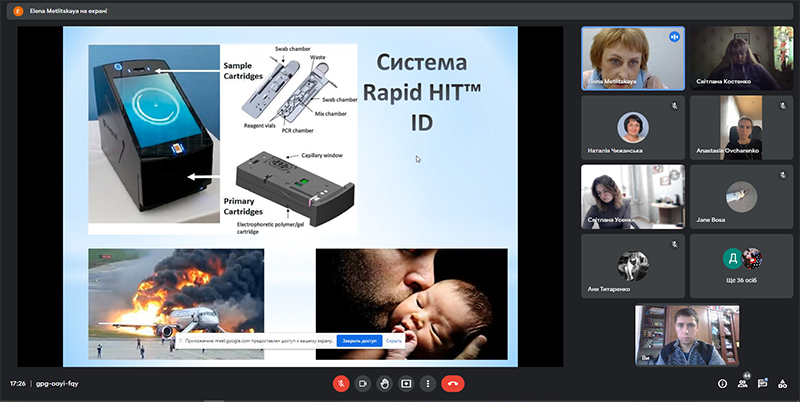Click the meeting code 'gpg-ooyi-fqy'
800x402 pixels.
pyautogui.click(x=57, y=384)
